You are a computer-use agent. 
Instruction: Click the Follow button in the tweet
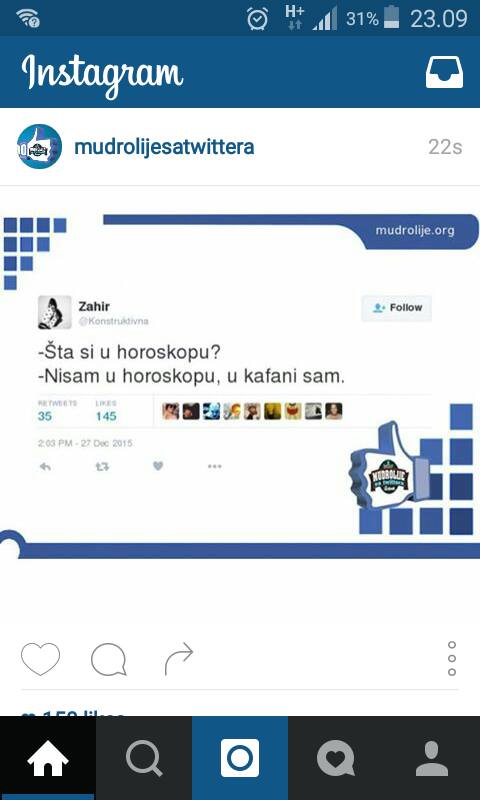(397, 308)
